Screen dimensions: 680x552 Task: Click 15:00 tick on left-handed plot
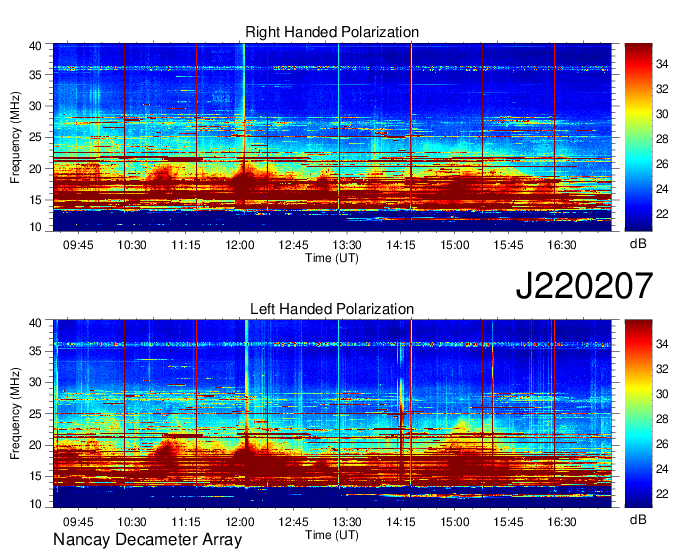[454, 521]
